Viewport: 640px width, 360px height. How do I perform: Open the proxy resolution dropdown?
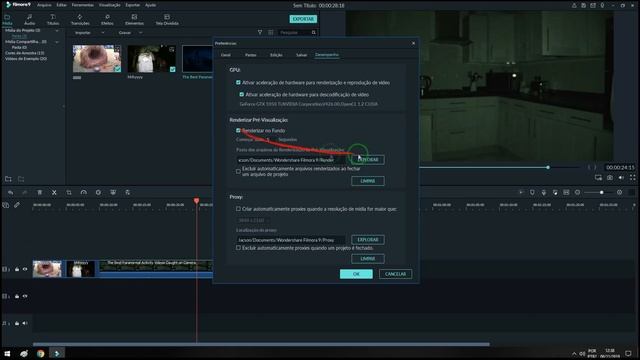(253, 220)
